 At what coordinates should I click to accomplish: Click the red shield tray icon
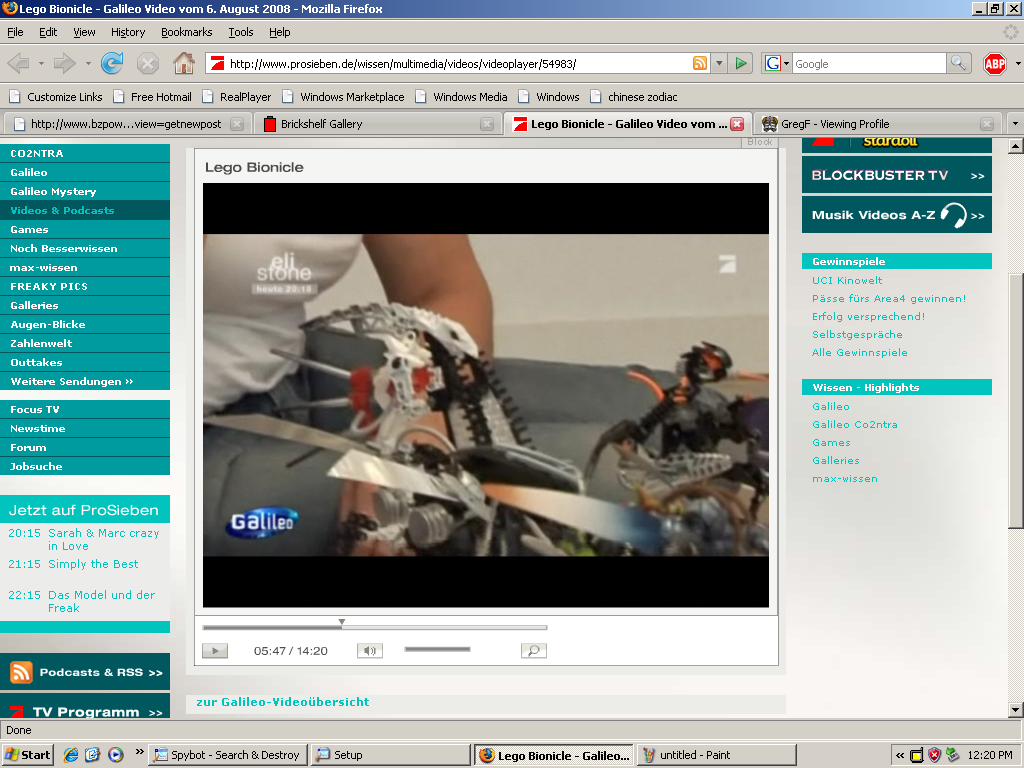[x=935, y=755]
